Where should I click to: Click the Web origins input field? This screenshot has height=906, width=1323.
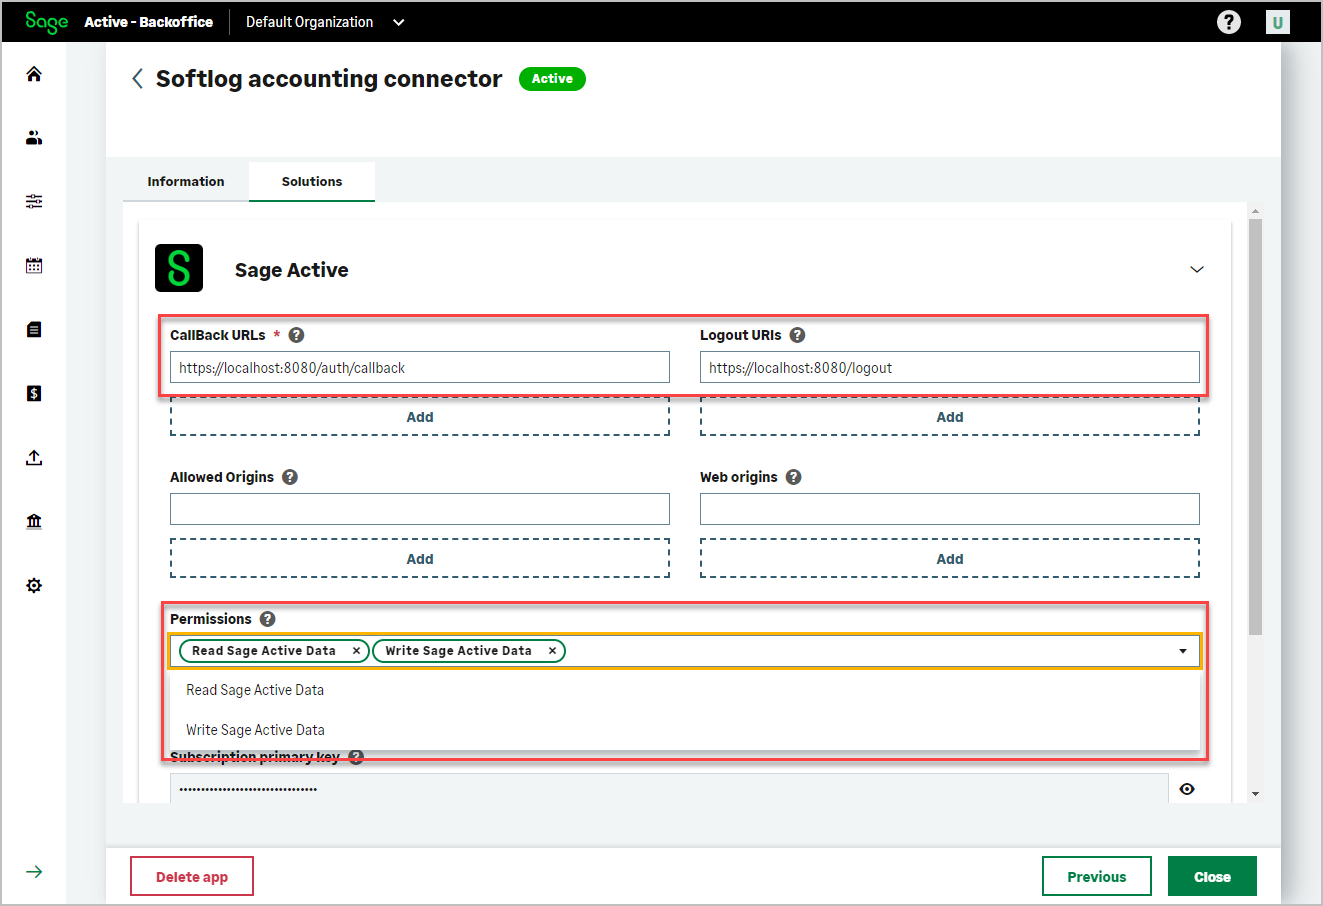(x=950, y=509)
